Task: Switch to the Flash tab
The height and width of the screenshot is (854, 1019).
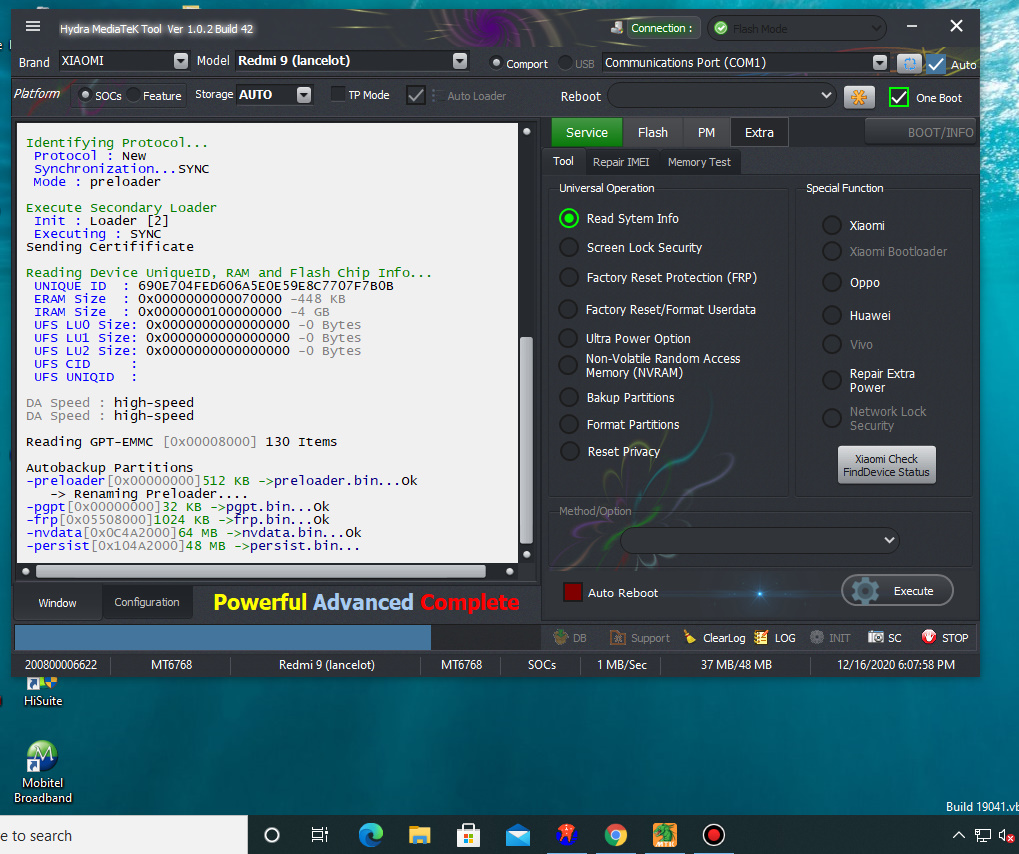Action: 652,132
